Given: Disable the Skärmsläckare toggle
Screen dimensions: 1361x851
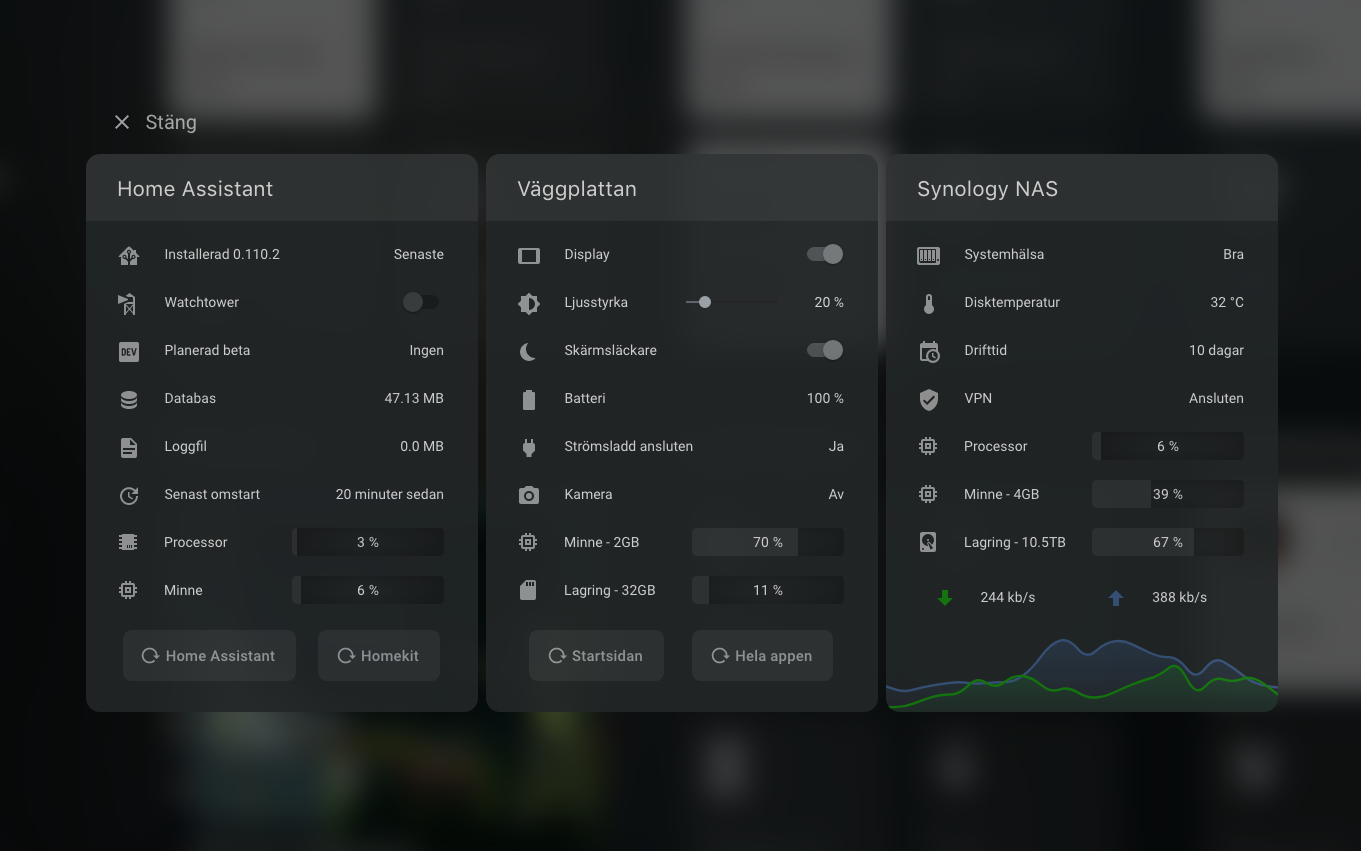Looking at the screenshot, I should [825, 350].
